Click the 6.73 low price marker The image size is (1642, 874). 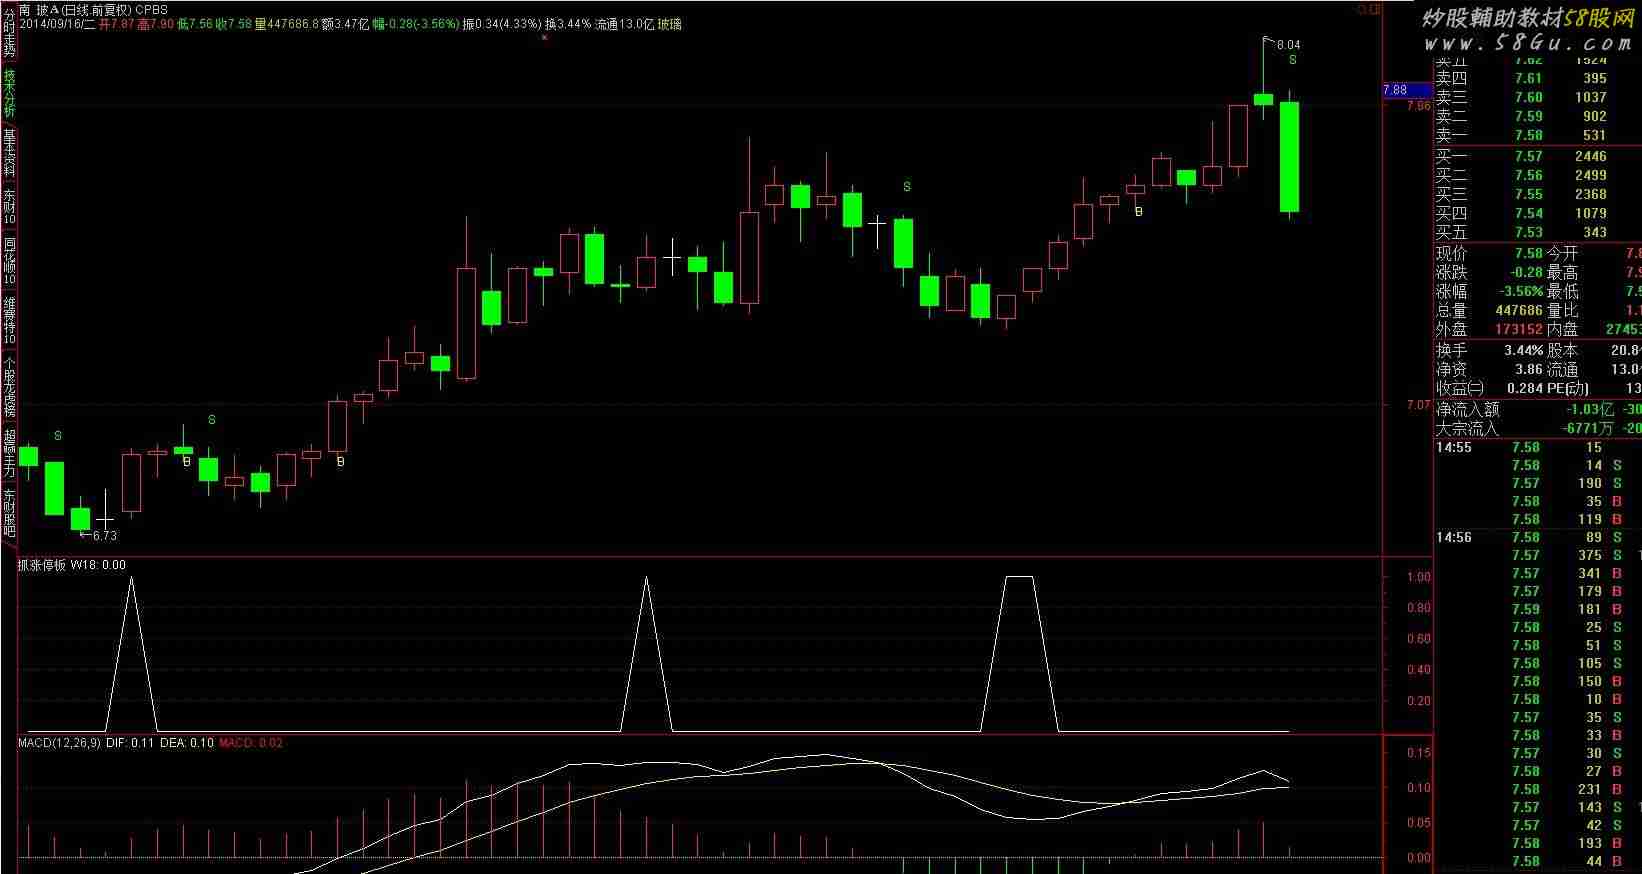104,536
